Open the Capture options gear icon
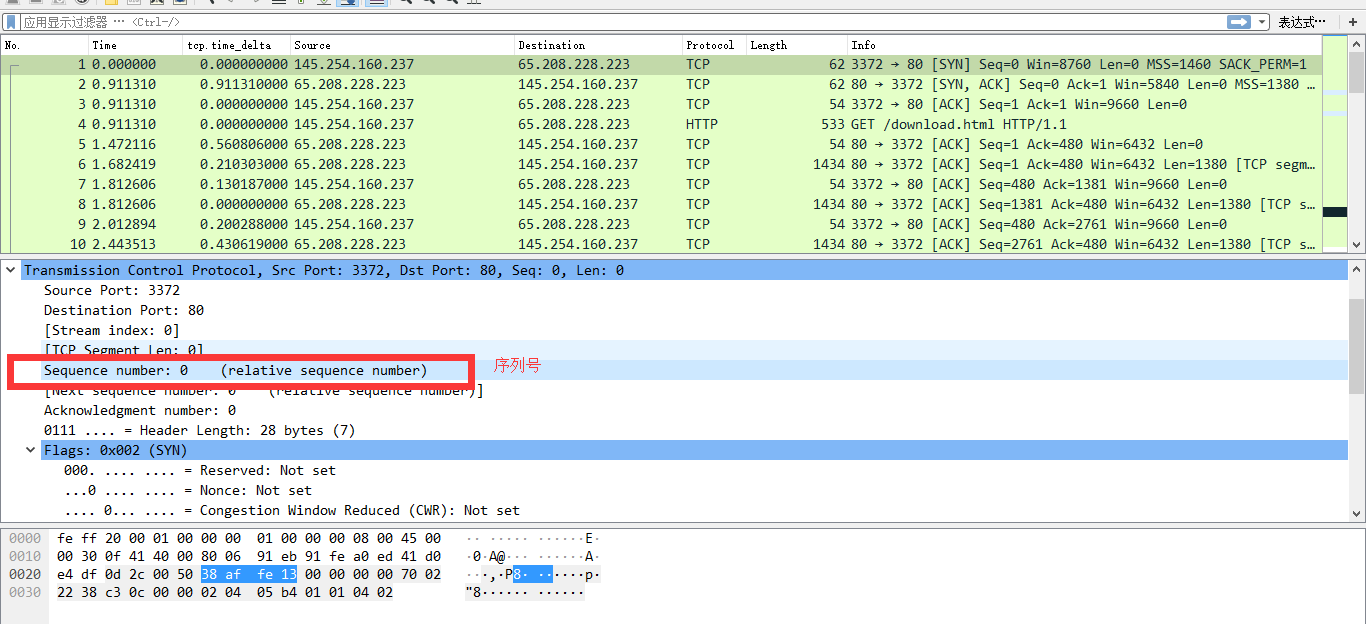This screenshot has height=624, width=1366. [80, 3]
